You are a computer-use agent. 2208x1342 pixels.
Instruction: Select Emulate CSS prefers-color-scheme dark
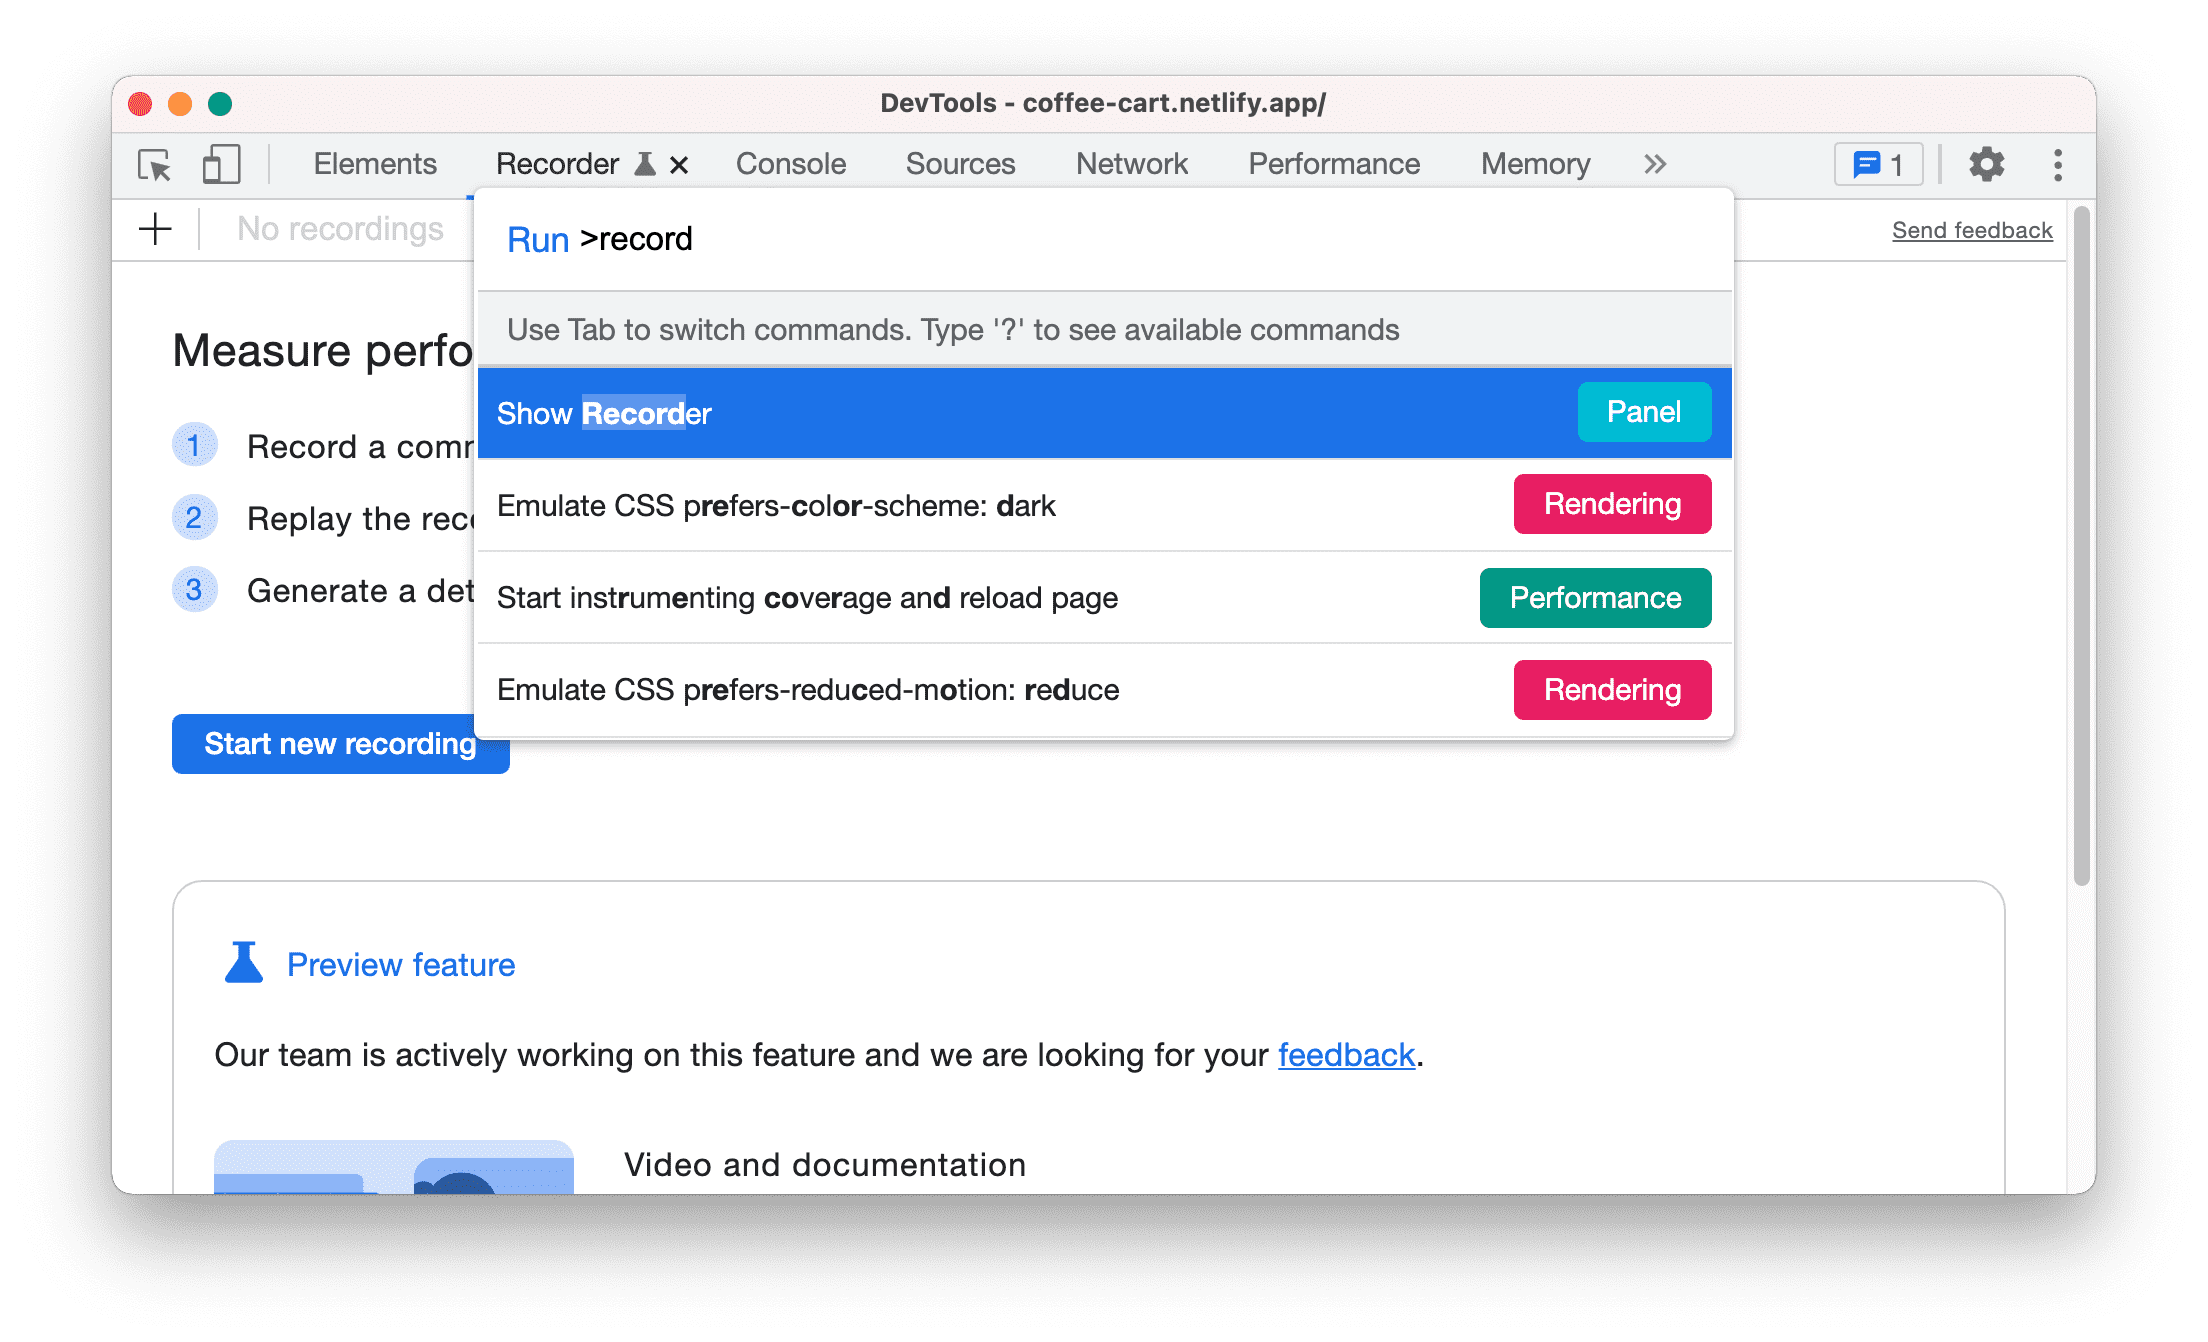tap(1098, 505)
